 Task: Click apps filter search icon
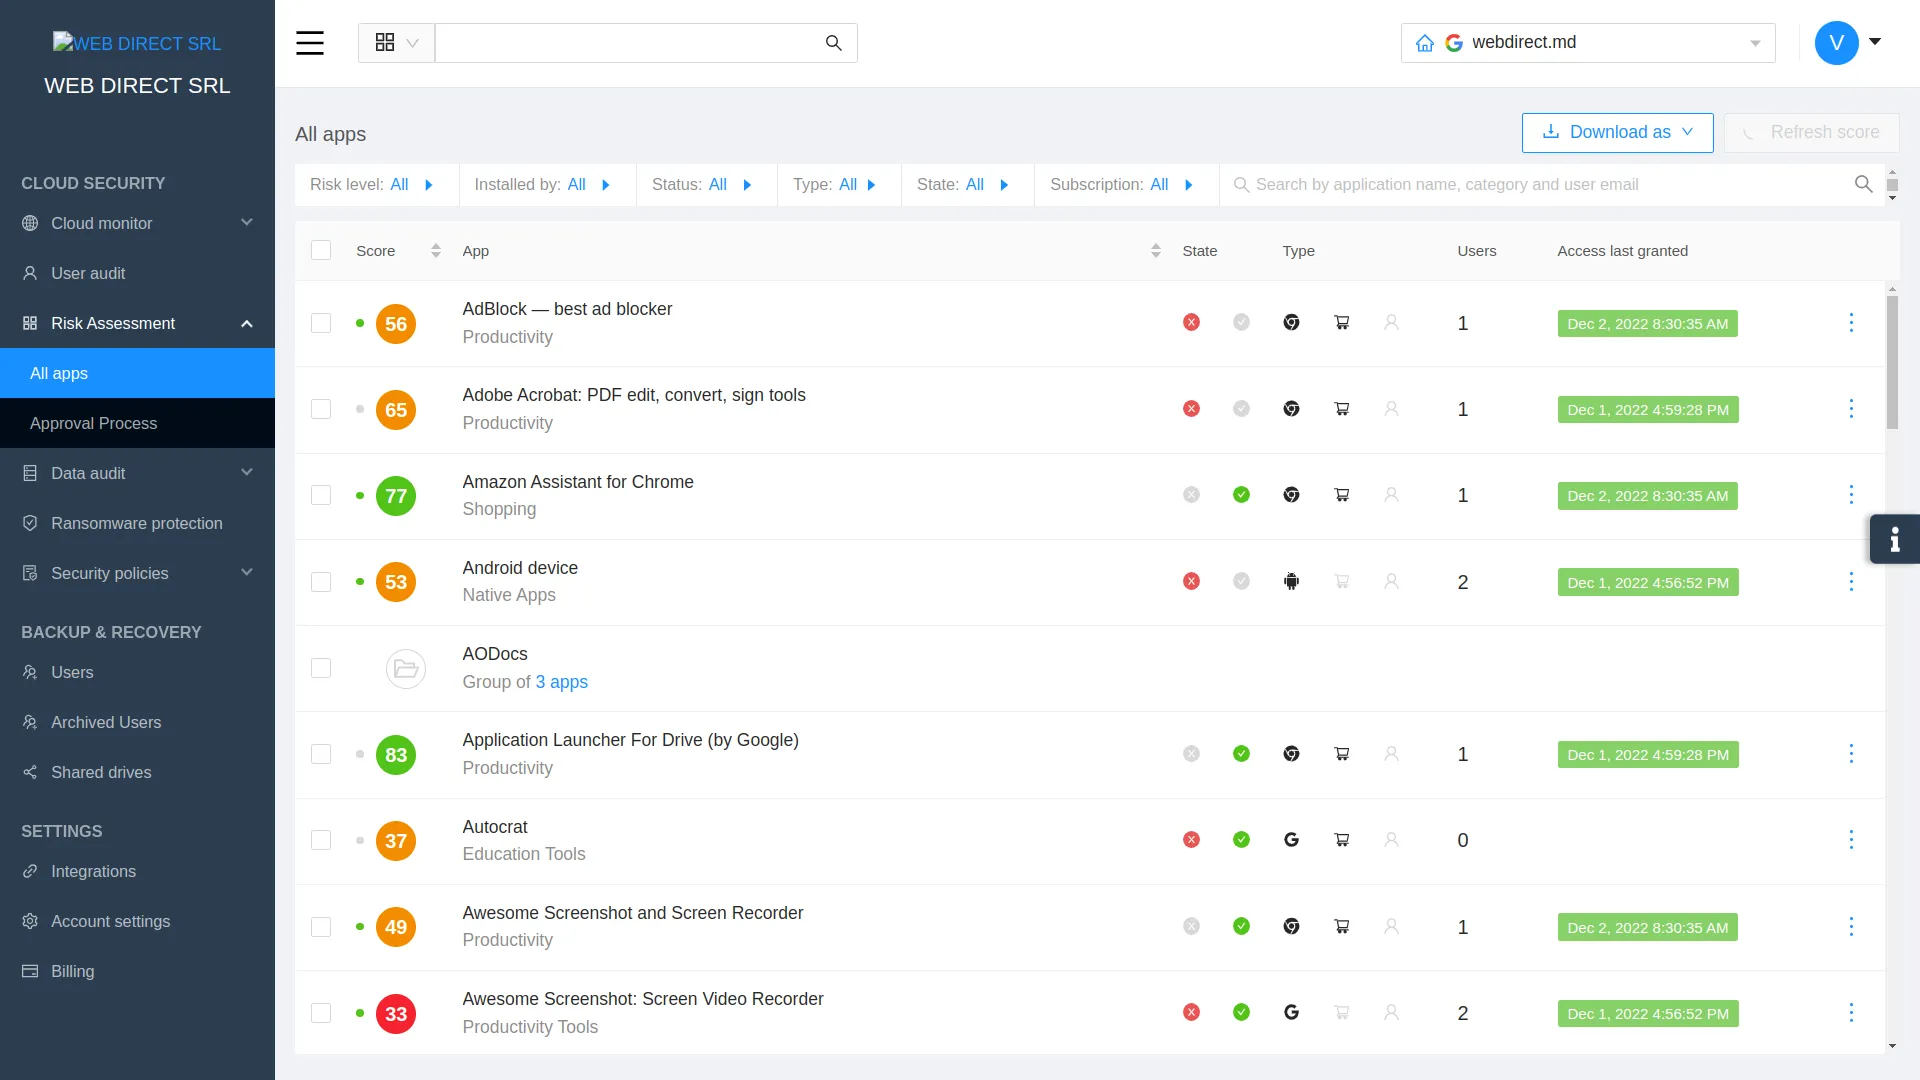click(1863, 184)
